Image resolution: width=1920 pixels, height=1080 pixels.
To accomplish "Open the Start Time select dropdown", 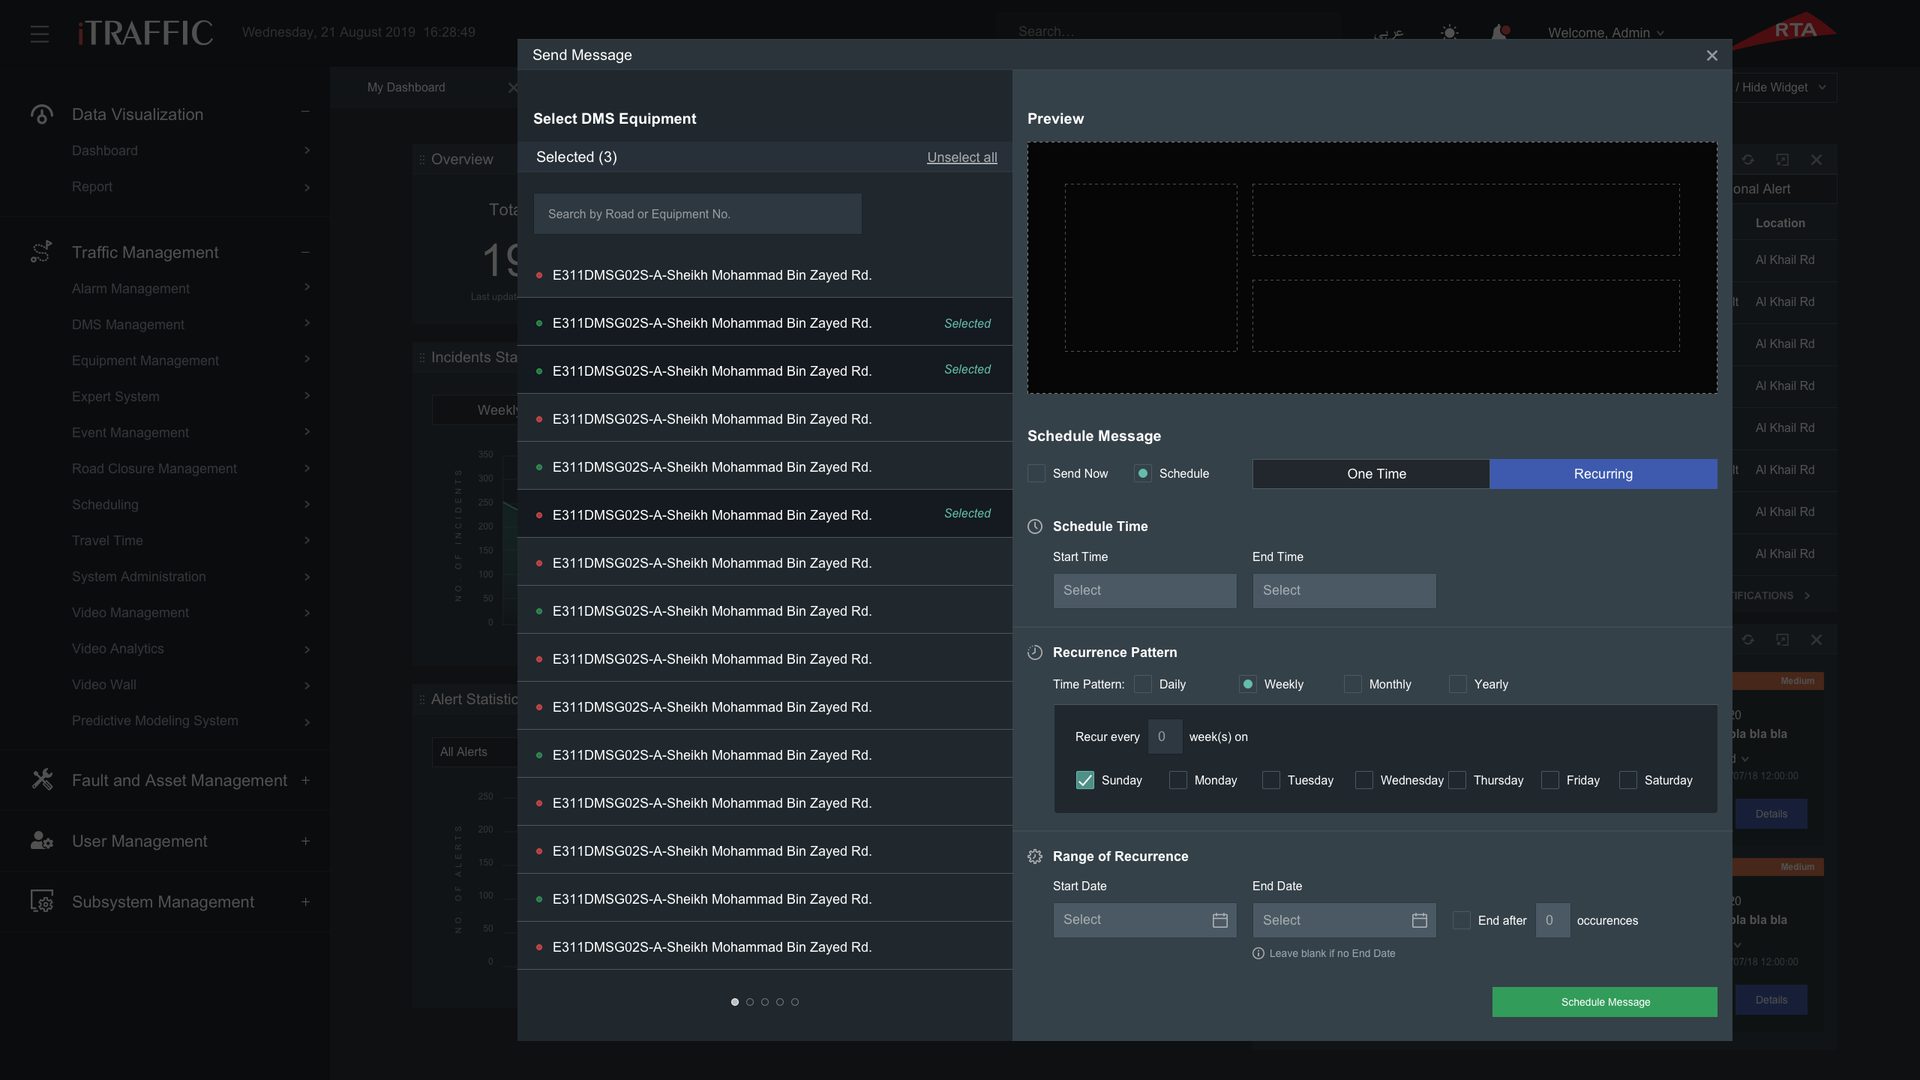I will point(1144,590).
